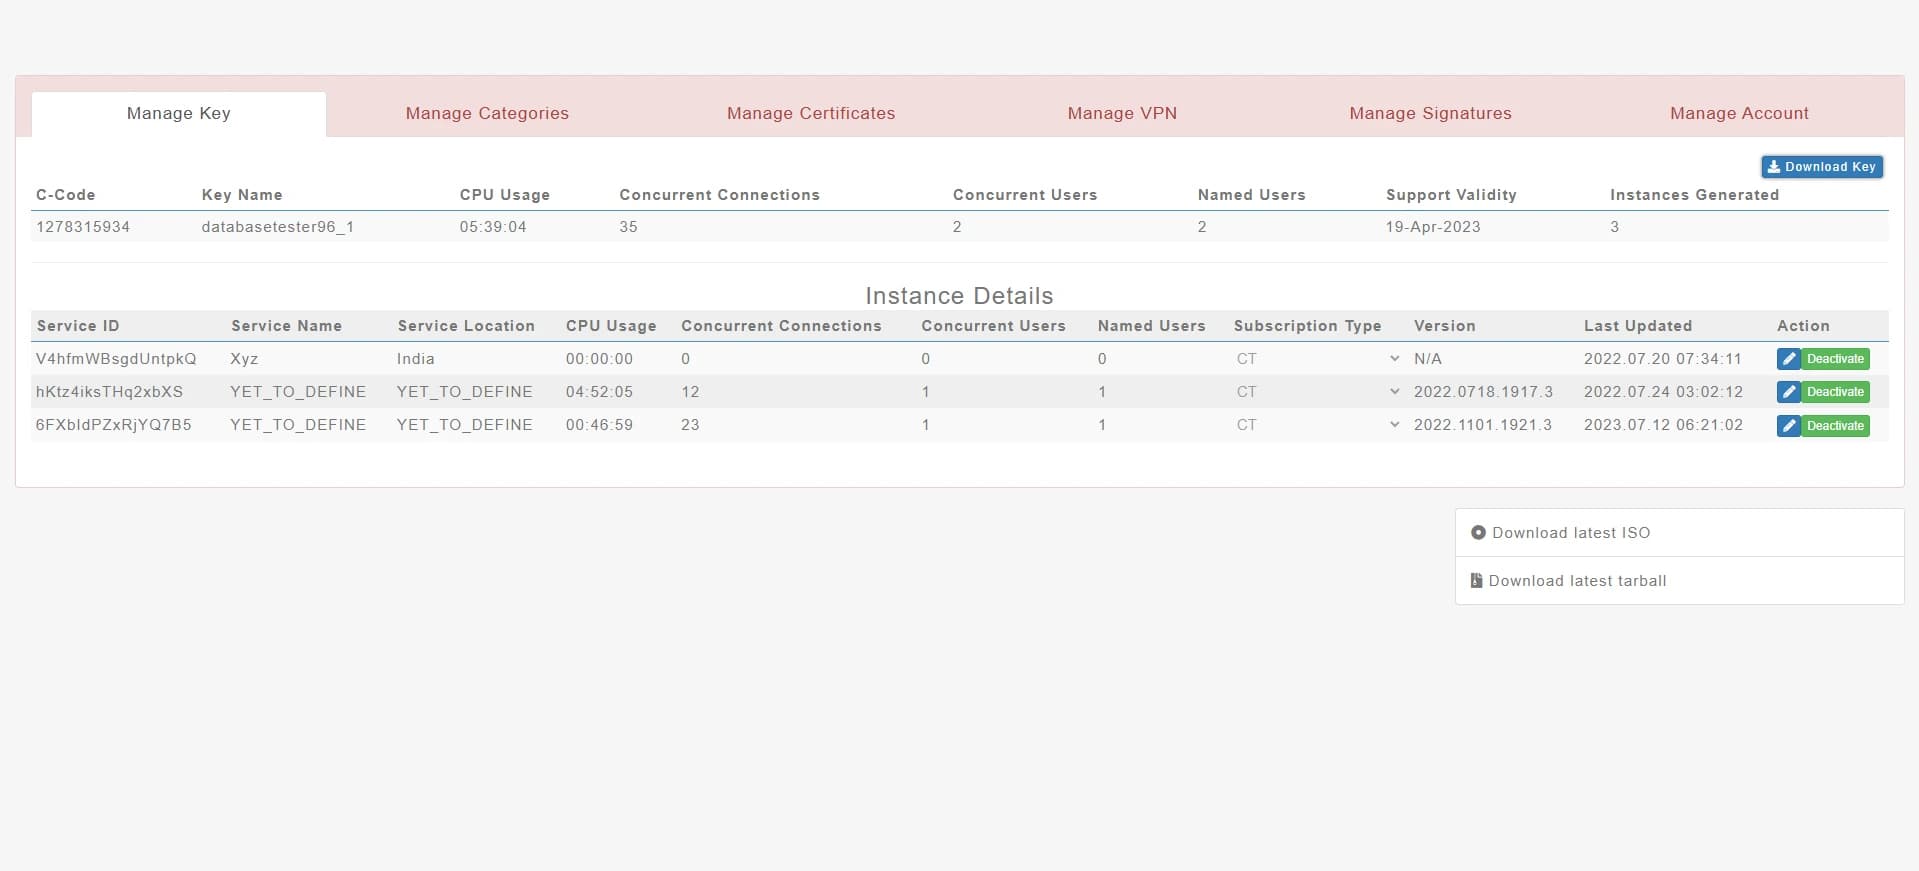Click the Subscription Type column header

[x=1307, y=326]
